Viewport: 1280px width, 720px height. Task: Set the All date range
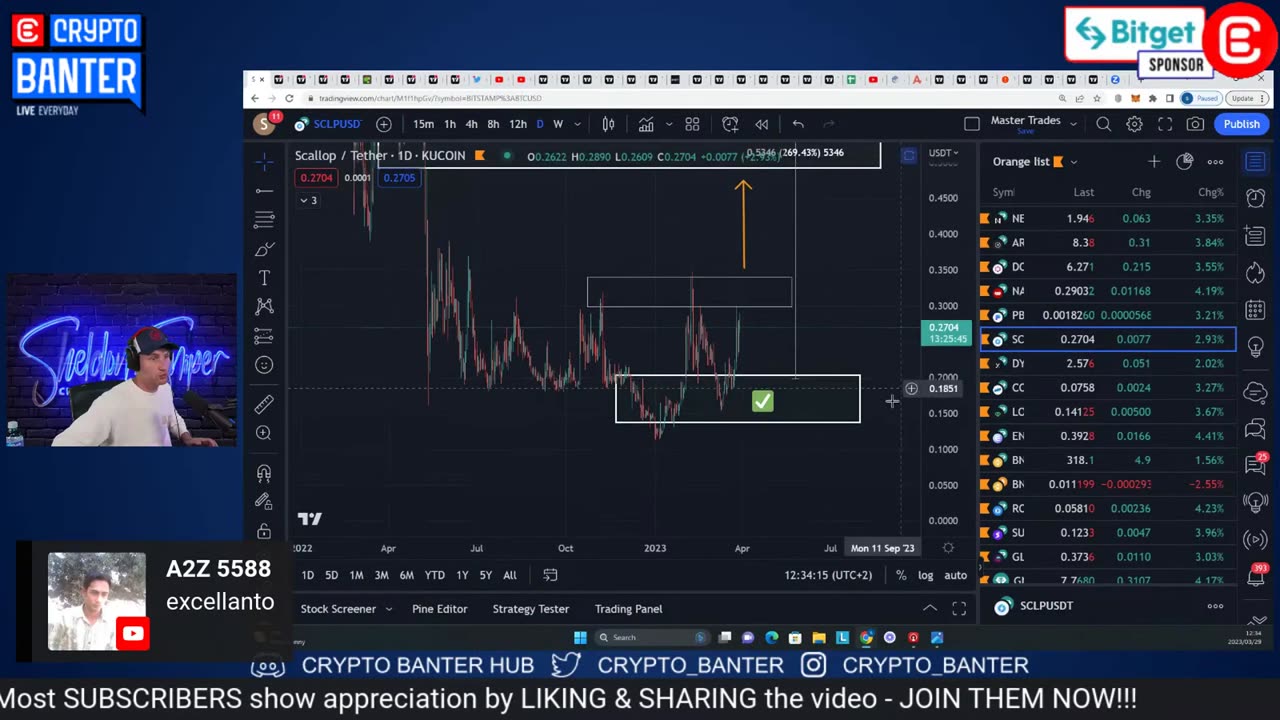click(509, 575)
